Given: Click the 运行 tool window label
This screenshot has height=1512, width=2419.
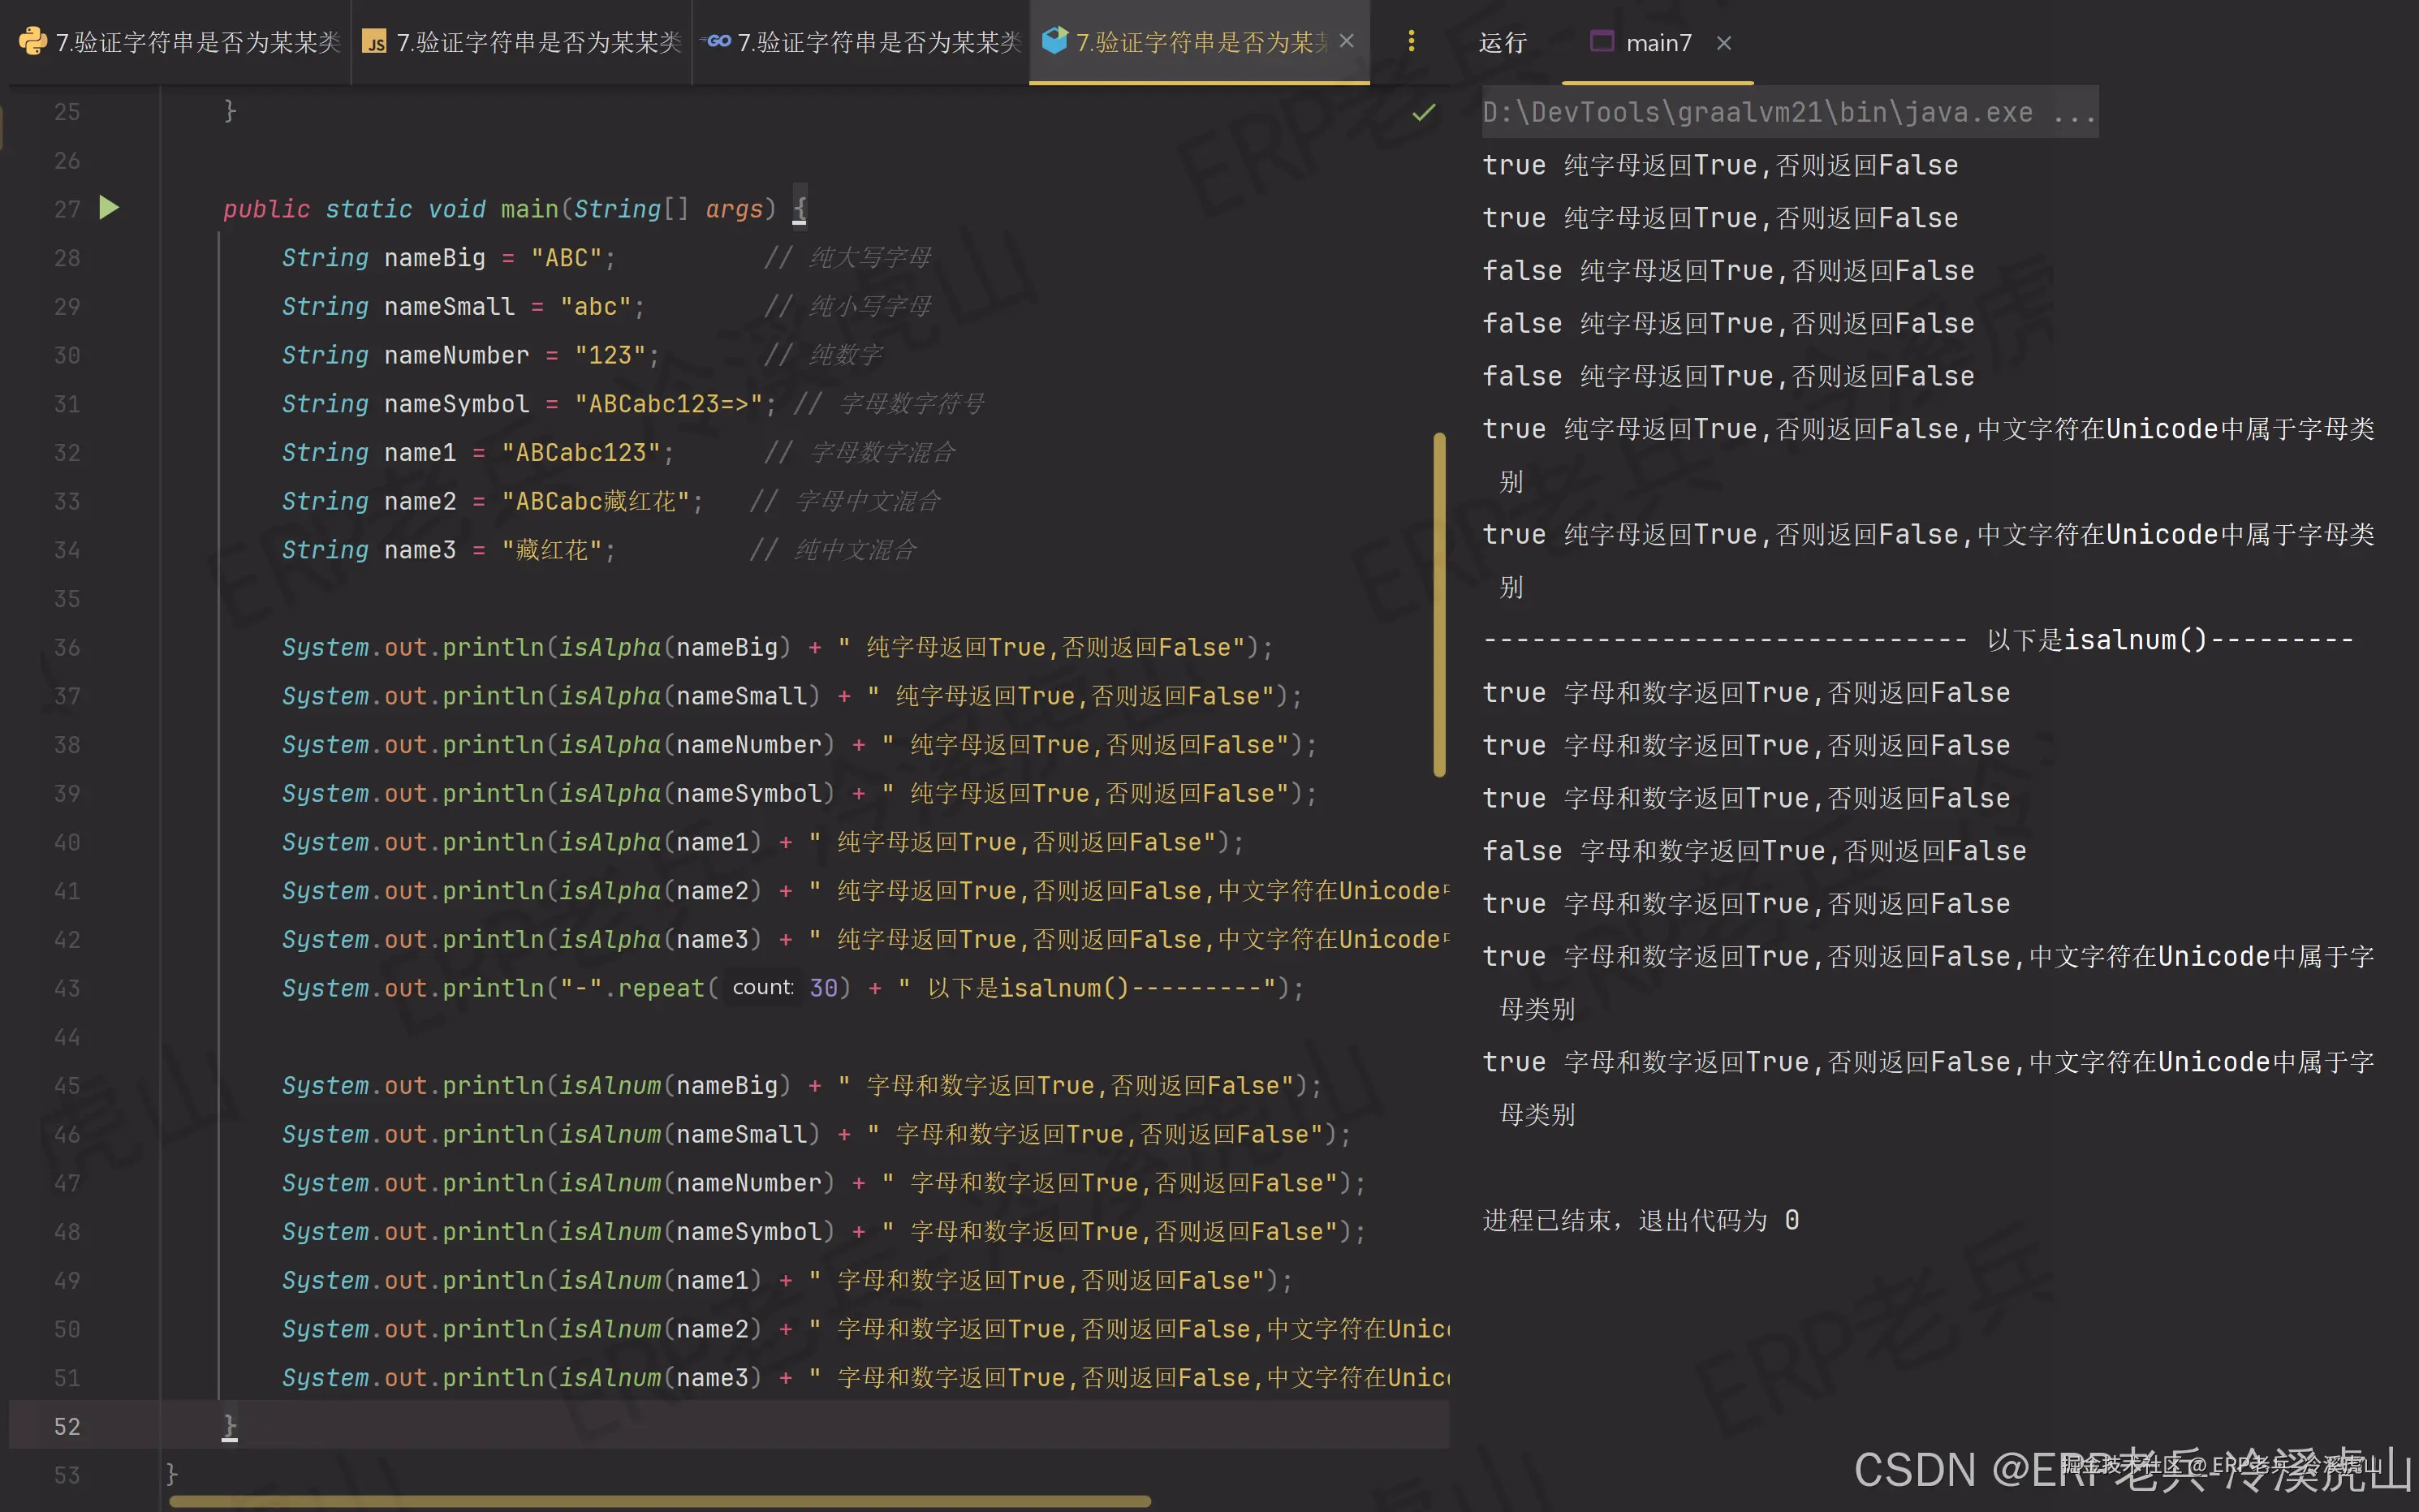Looking at the screenshot, I should pyautogui.click(x=1502, y=43).
